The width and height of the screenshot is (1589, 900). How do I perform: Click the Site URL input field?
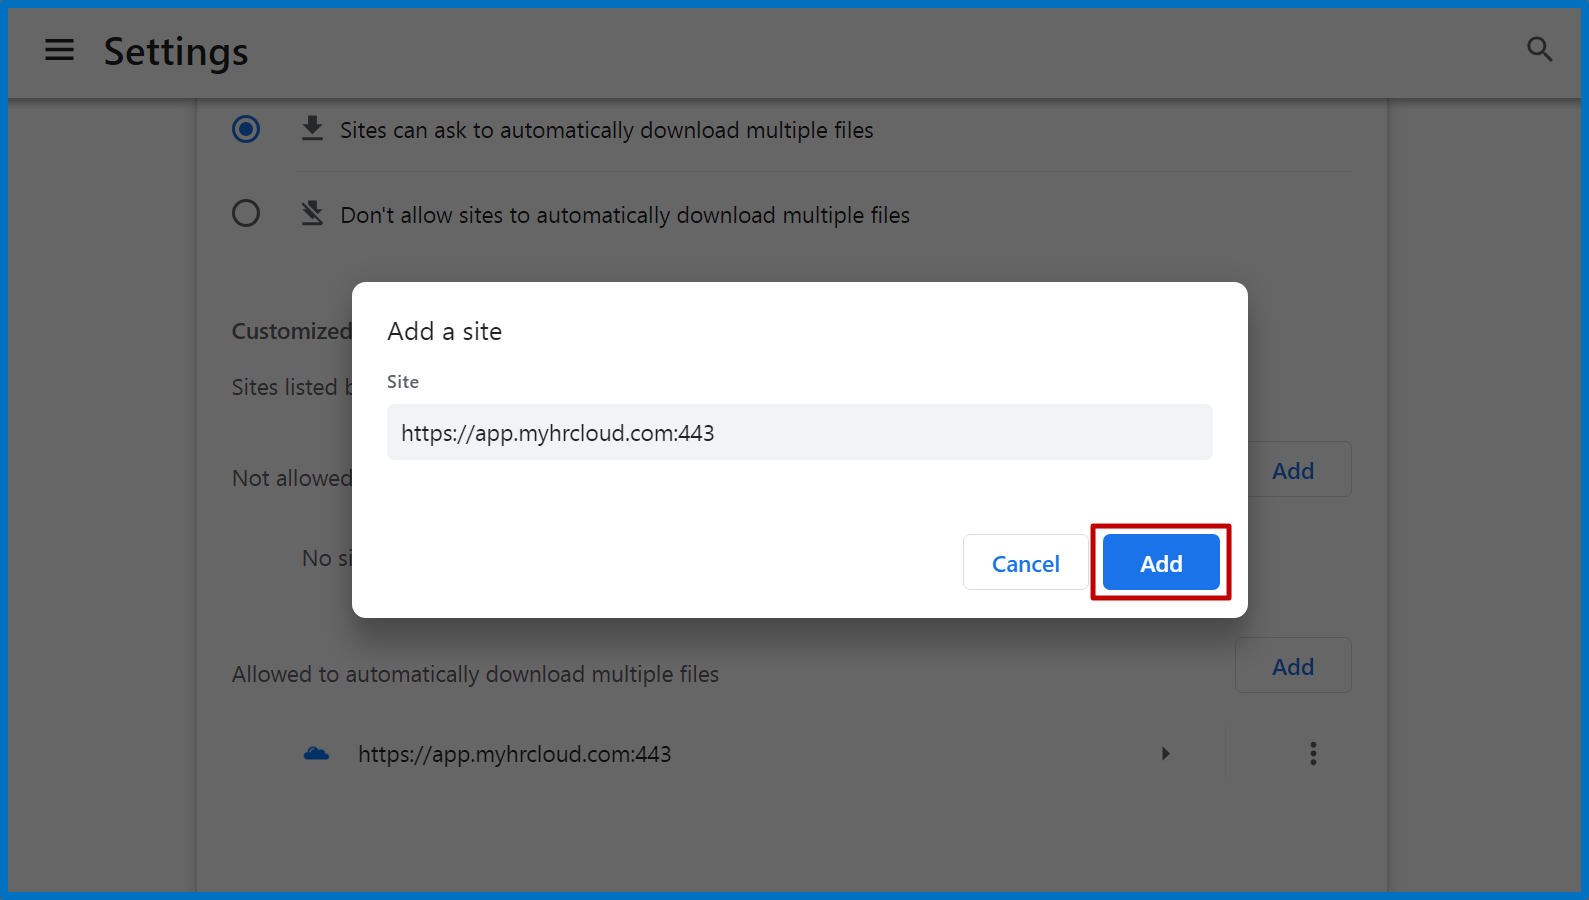click(799, 432)
